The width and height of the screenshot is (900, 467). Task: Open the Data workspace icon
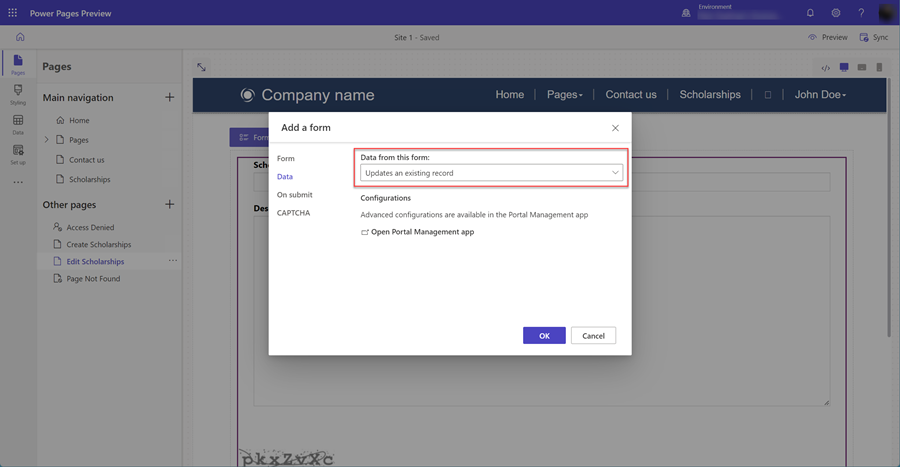pyautogui.click(x=18, y=124)
